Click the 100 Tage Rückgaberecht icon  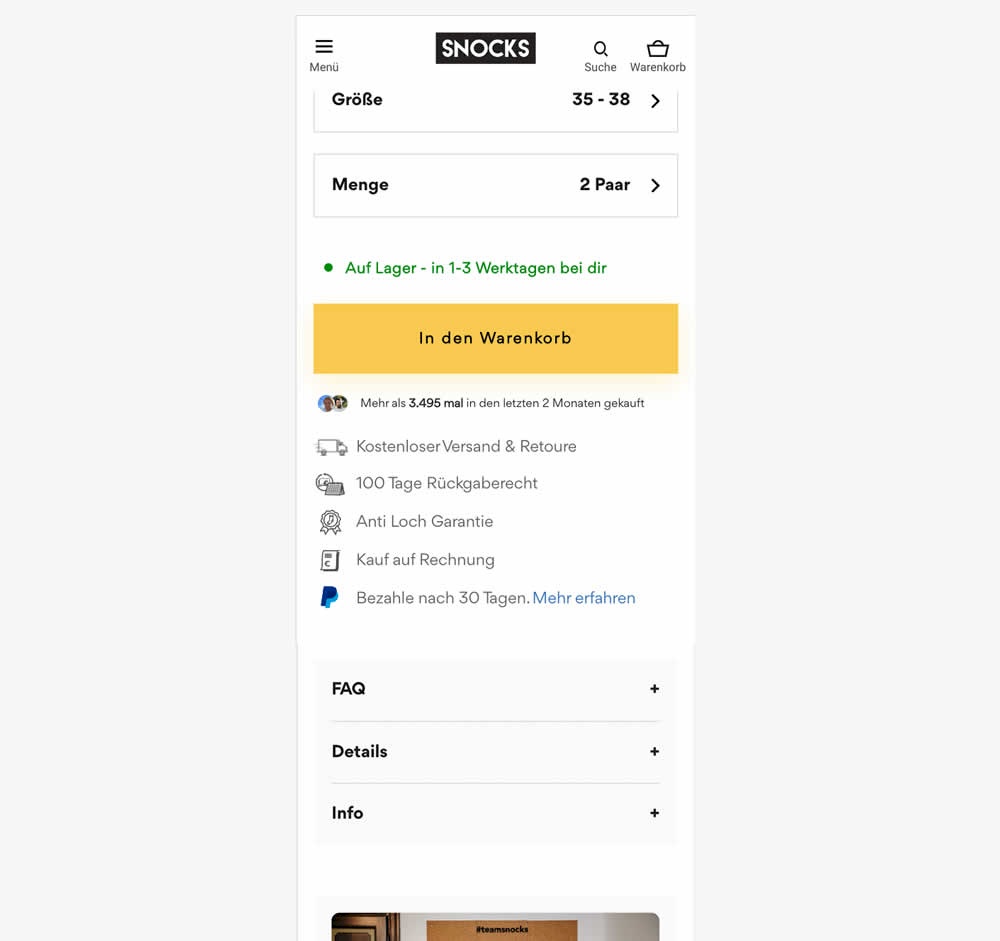click(330, 484)
